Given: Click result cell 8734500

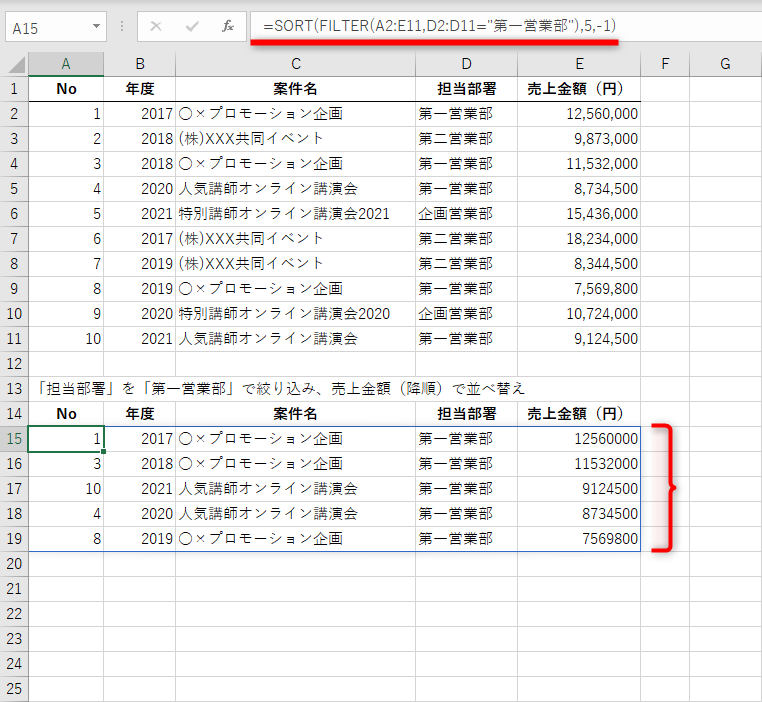Looking at the screenshot, I should pyautogui.click(x=579, y=514).
